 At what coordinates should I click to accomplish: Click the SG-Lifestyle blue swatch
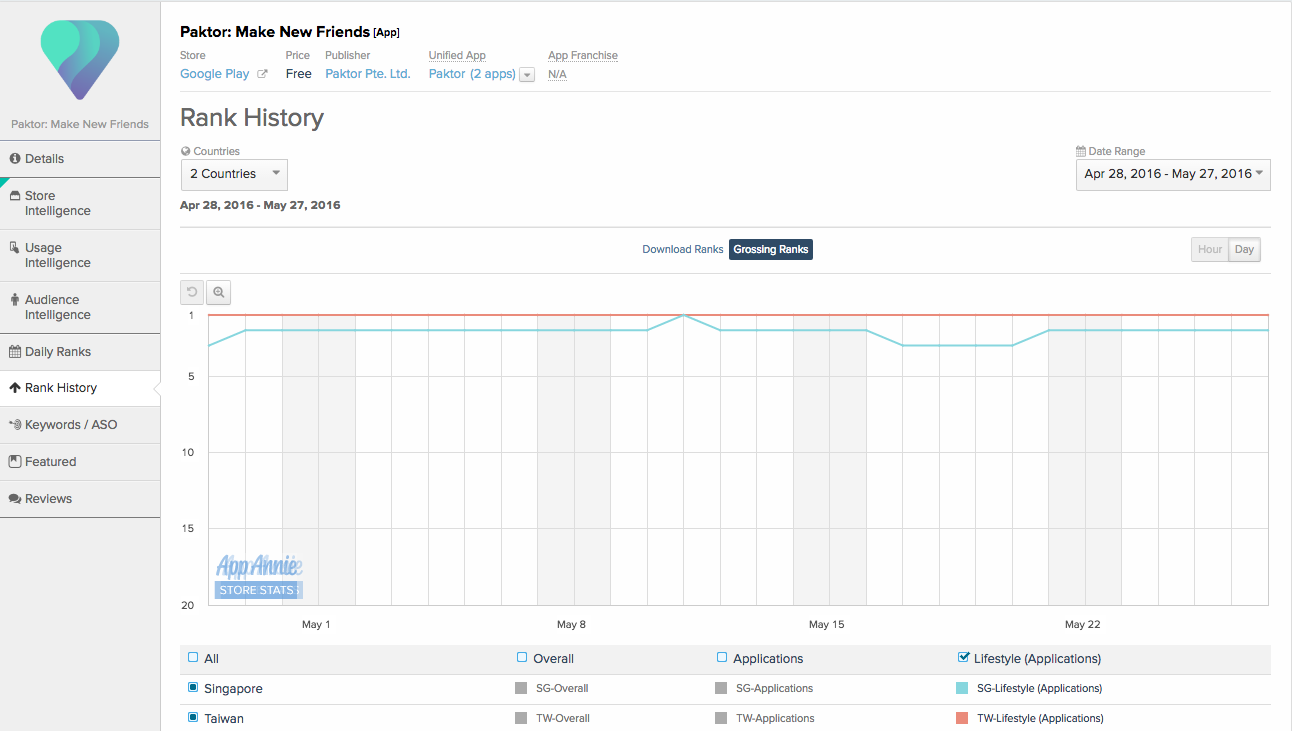[962, 689]
